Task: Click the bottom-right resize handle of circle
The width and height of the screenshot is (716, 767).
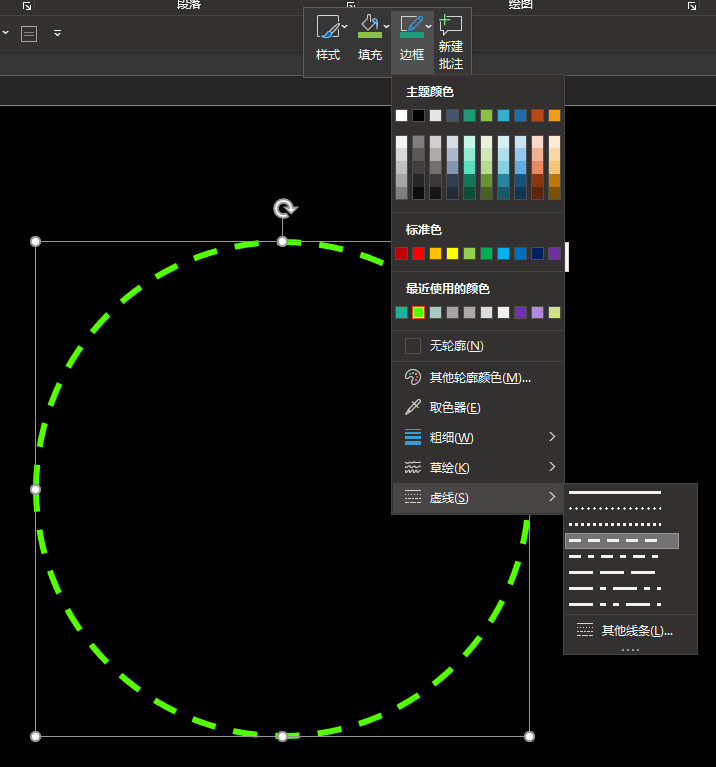Action: tap(529, 736)
